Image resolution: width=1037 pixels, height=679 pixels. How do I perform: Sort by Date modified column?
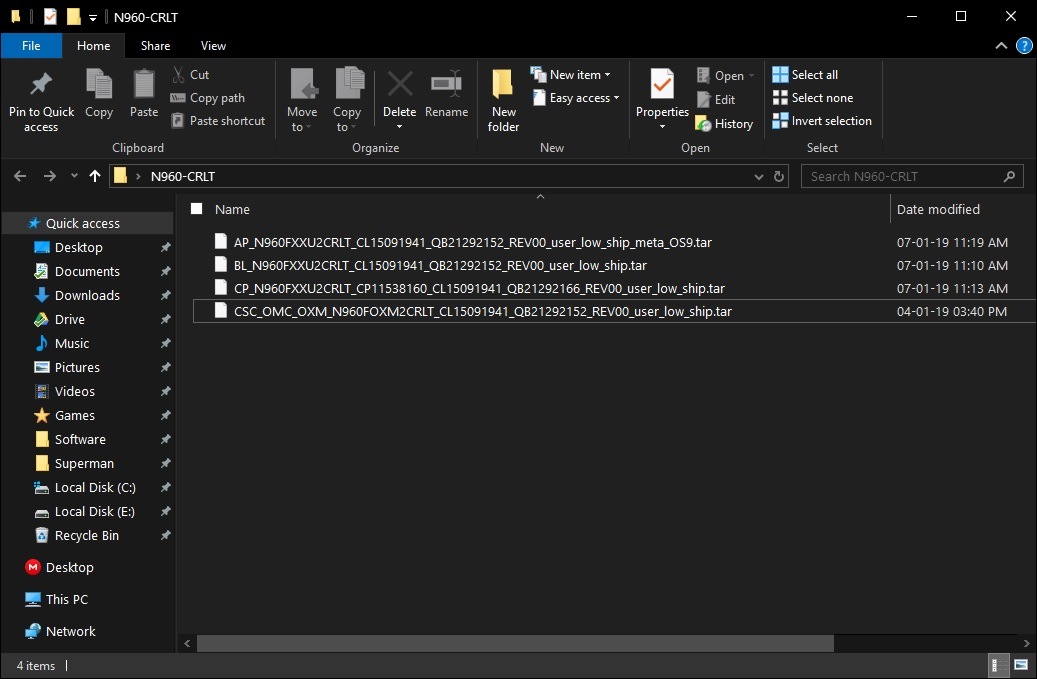pos(938,209)
